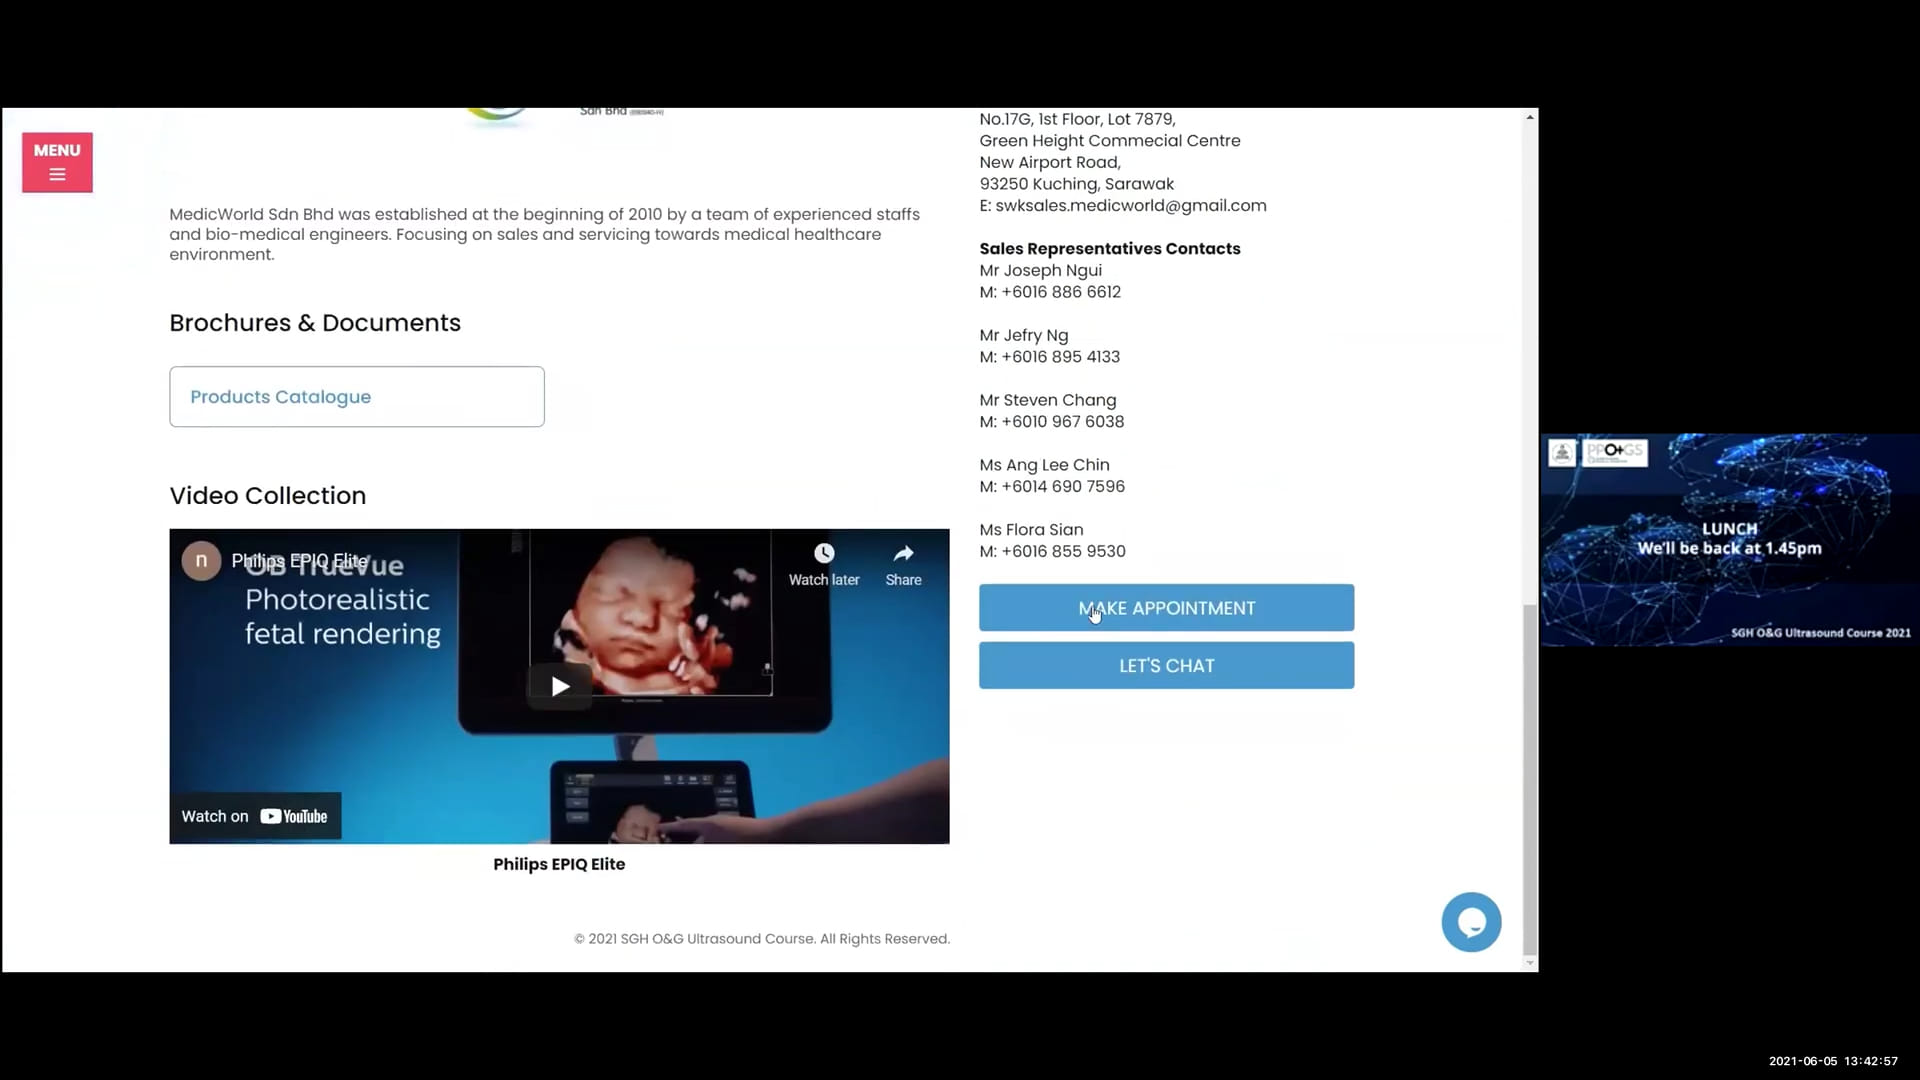1920x1080 pixels.
Task: Click the Lunch break video thumbnail
Action: click(1730, 540)
